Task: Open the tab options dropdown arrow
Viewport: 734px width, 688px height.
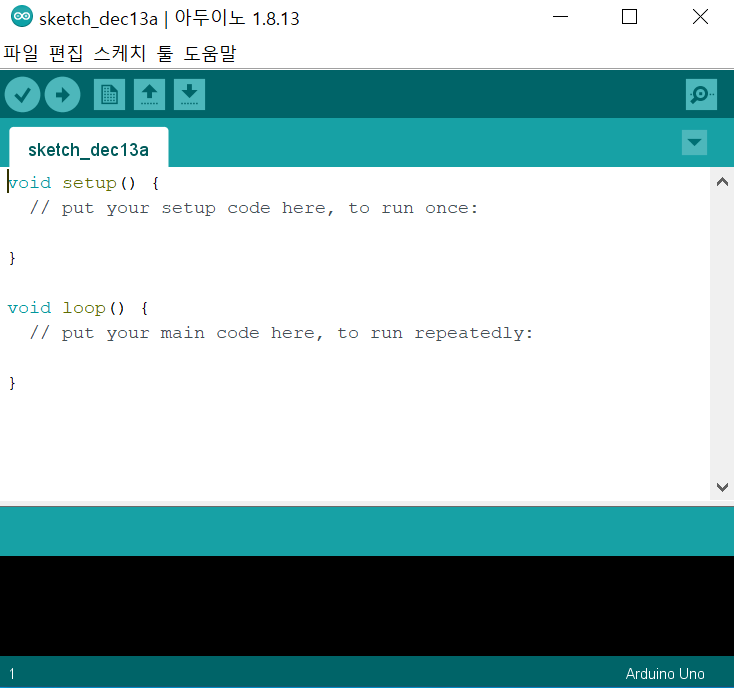Action: tap(694, 142)
